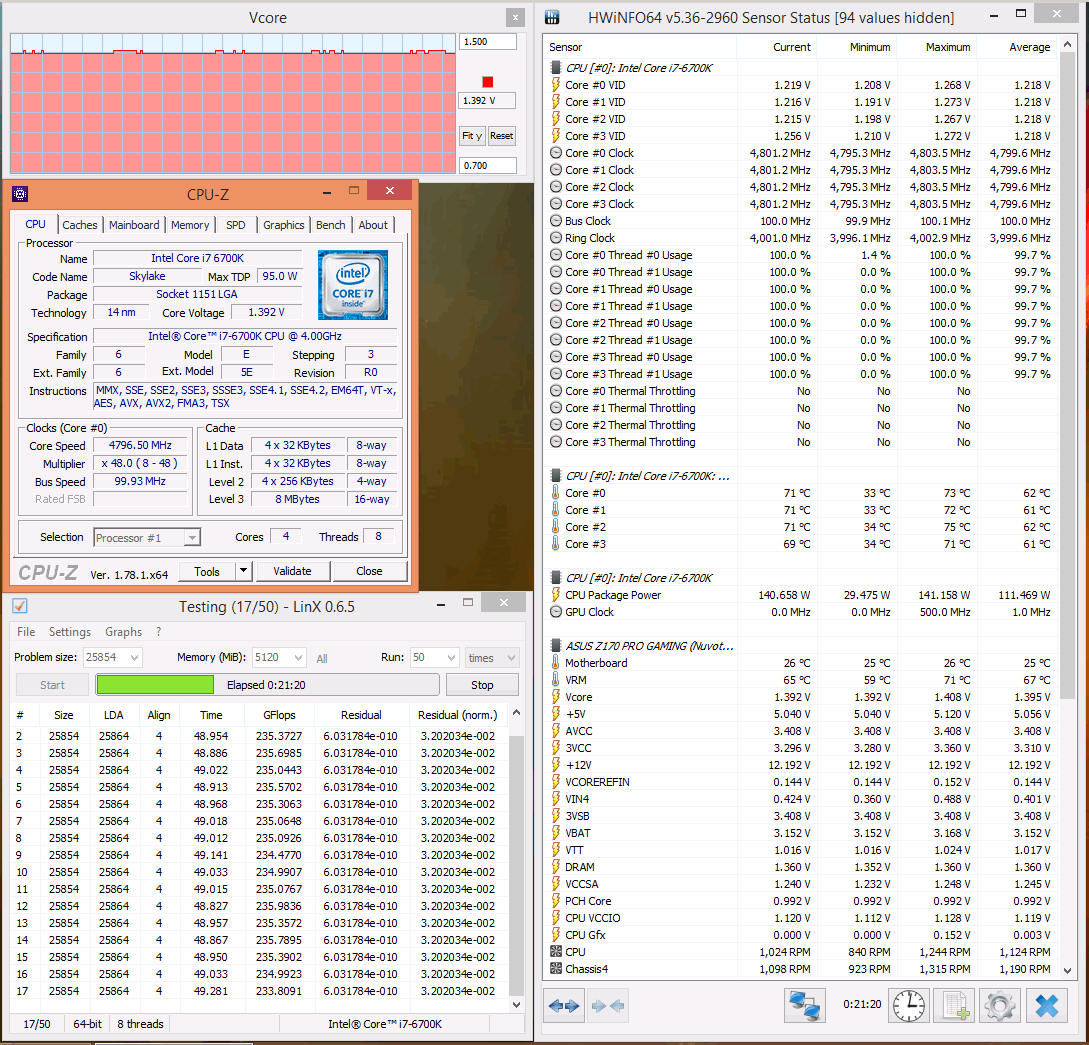Open the Memory (MiB) dropdown
The image size is (1089, 1045).
point(279,657)
